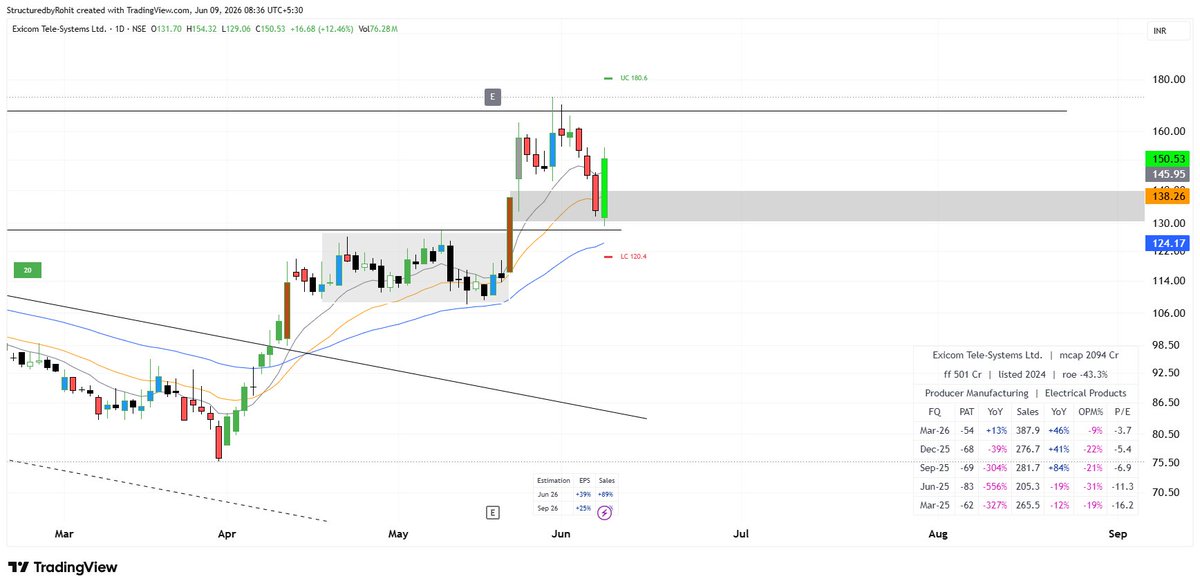The width and height of the screenshot is (1200, 588).
Task: Click the Jun label on time axis
Action: pyautogui.click(x=561, y=534)
